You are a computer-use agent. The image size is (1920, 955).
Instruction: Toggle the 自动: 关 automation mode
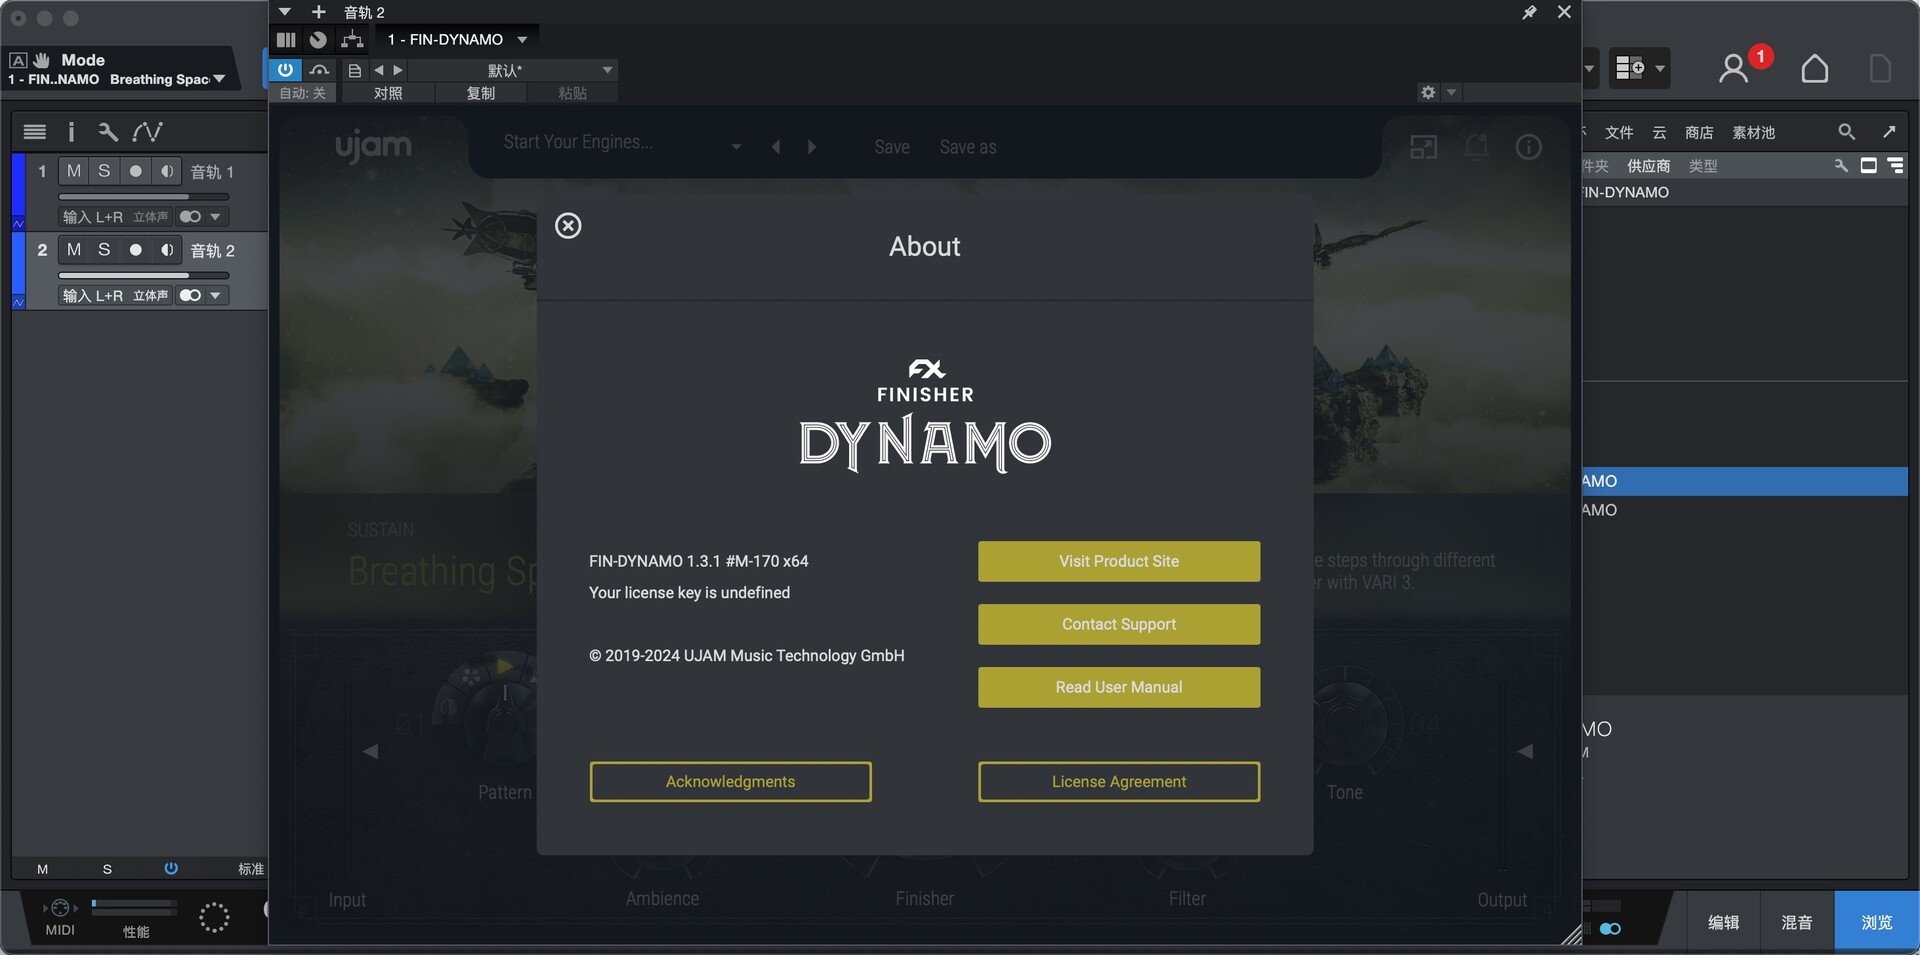[x=303, y=93]
